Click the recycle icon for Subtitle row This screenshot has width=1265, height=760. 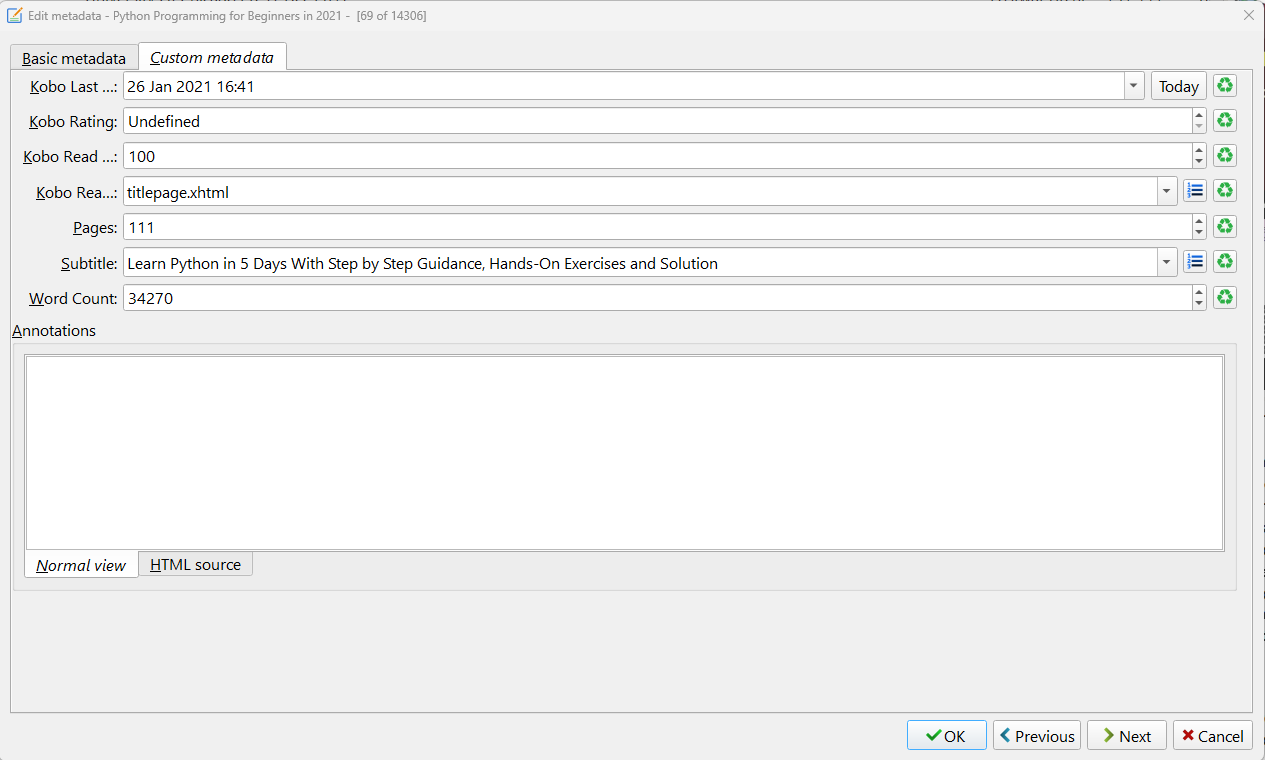[1224, 262]
